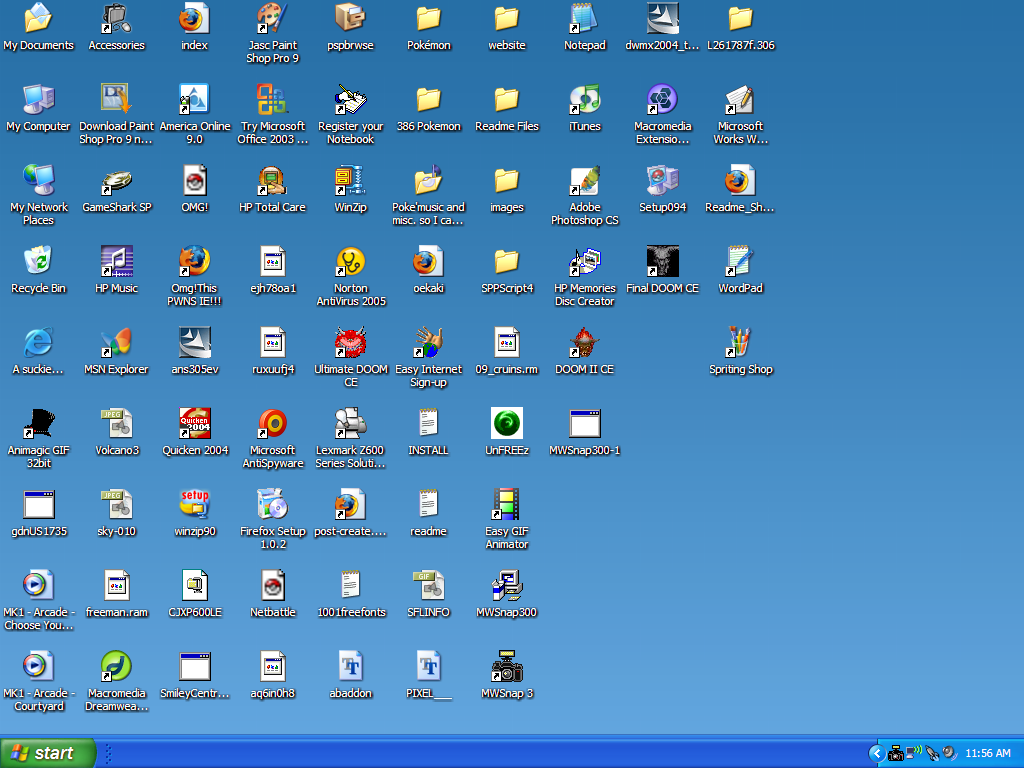This screenshot has width=1024, height=768.
Task: Select the abaddon font file
Action: (350, 666)
